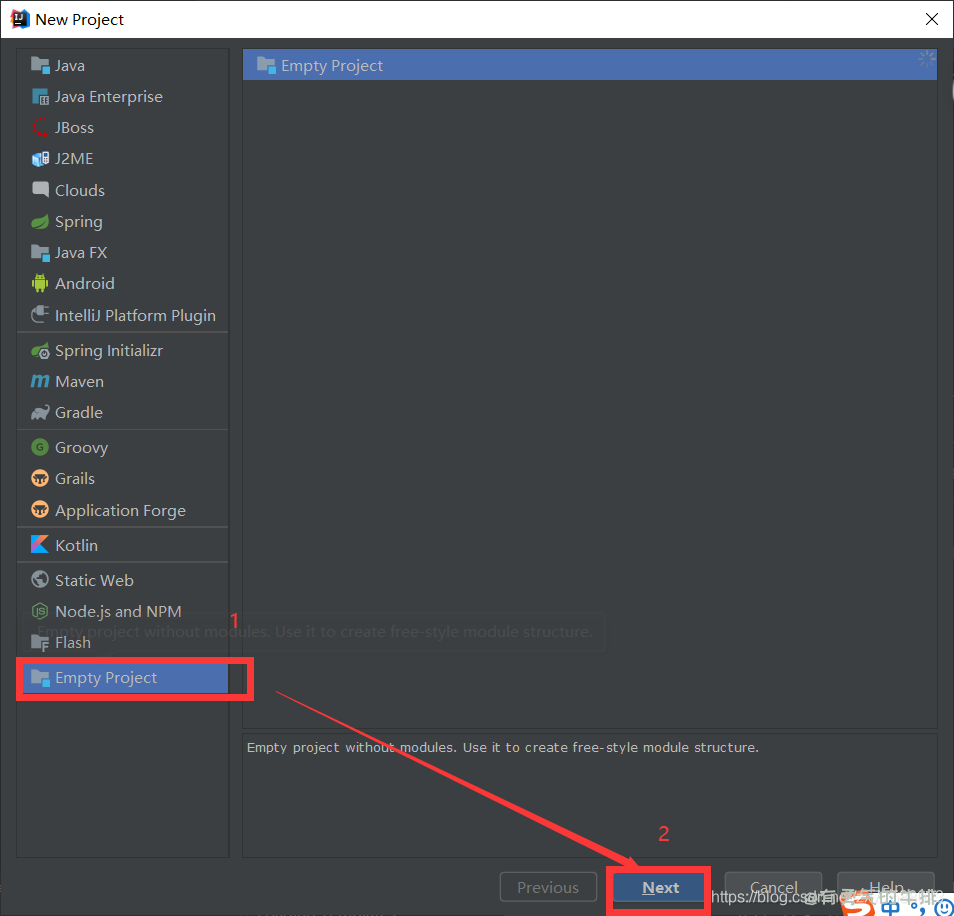
Task: Select Empty Project in the left list
Action: 106,678
